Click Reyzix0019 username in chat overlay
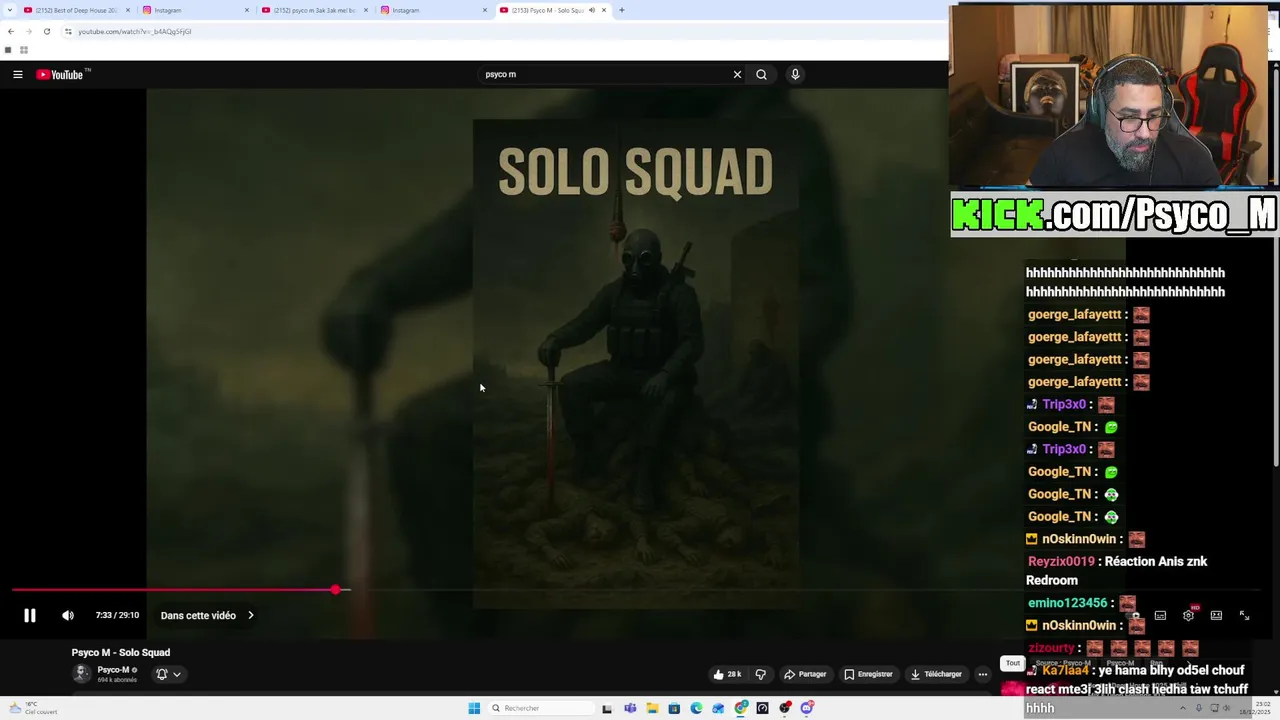The width and height of the screenshot is (1280, 720). point(1061,562)
